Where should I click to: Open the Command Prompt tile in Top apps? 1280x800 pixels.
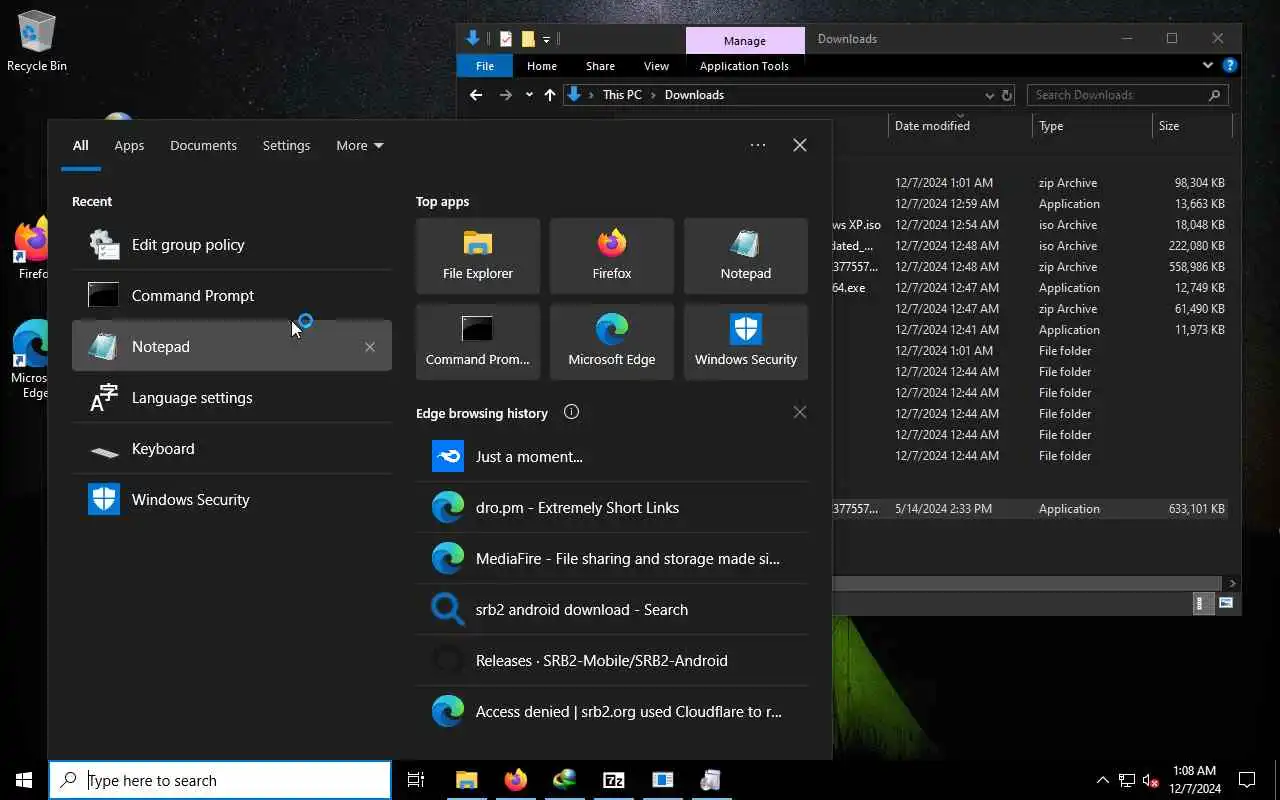pos(478,342)
